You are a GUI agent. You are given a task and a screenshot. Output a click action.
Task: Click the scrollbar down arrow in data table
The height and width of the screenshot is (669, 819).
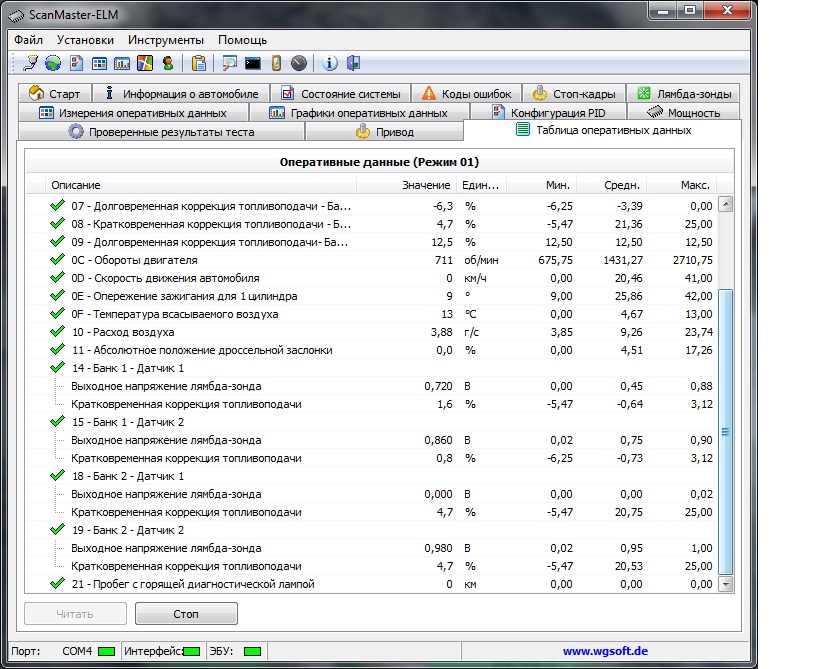[726, 584]
